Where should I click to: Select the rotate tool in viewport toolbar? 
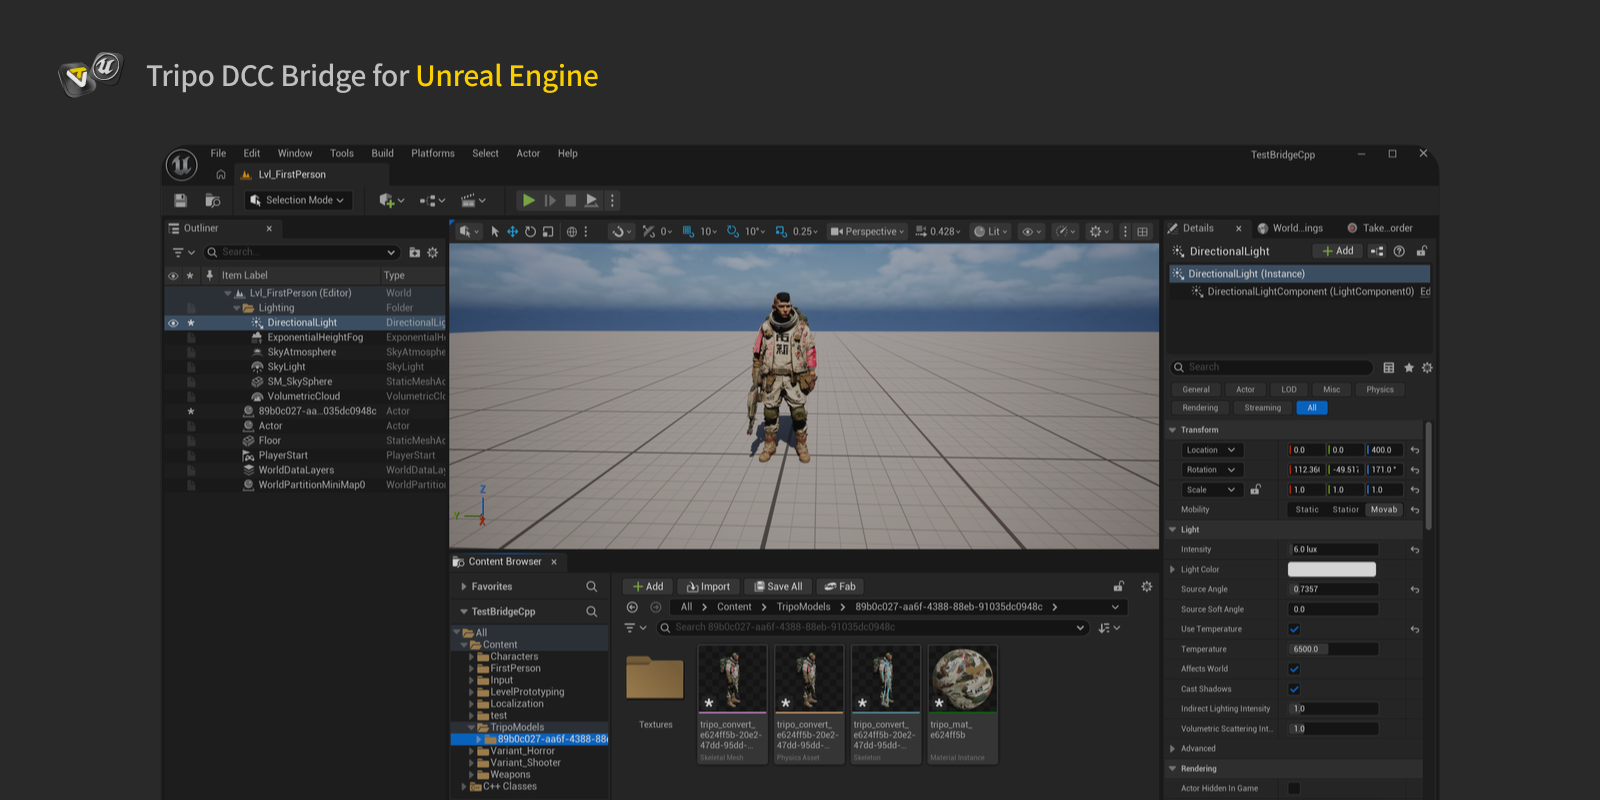[530, 232]
